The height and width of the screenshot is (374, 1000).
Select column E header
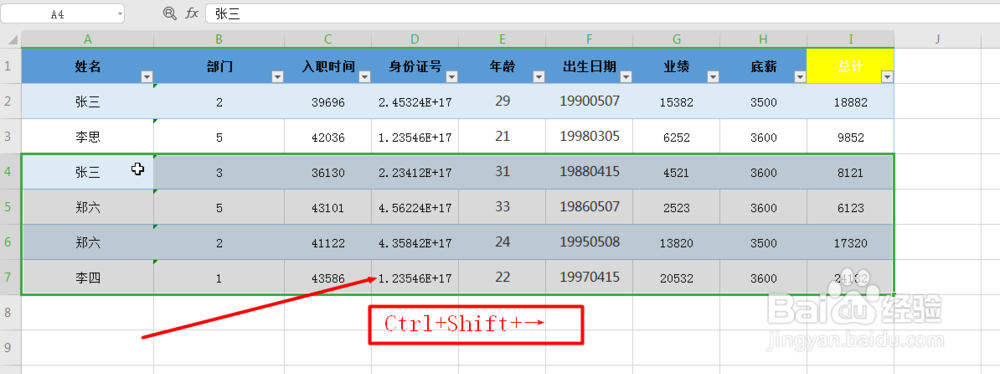coord(502,40)
